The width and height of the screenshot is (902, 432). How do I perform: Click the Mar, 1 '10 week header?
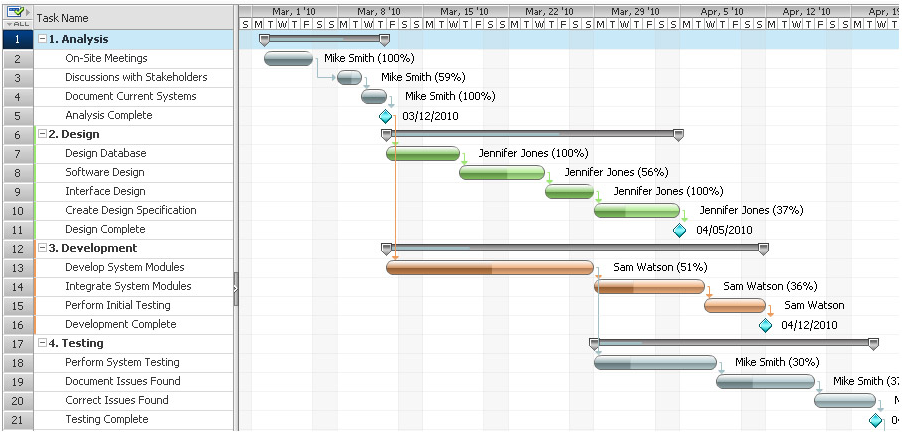pos(295,11)
